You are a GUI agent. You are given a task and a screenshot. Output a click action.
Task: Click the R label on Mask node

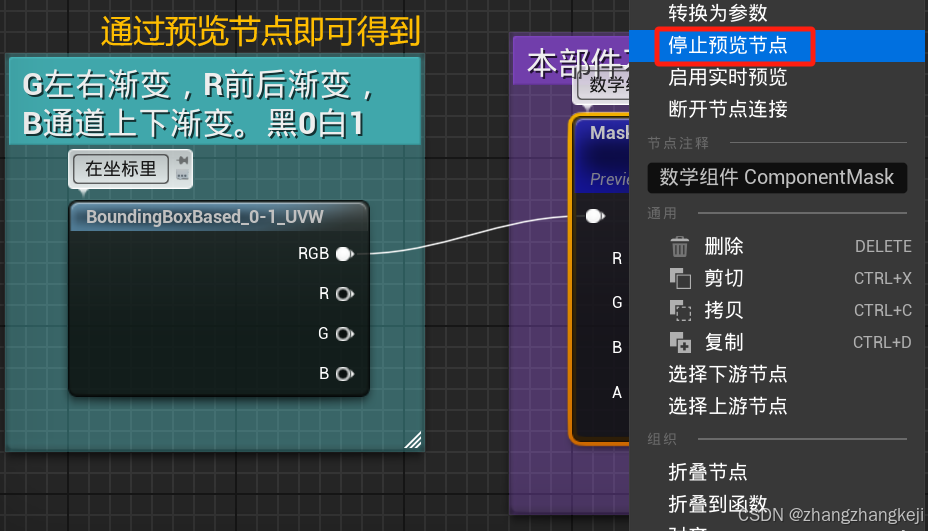tap(617, 259)
